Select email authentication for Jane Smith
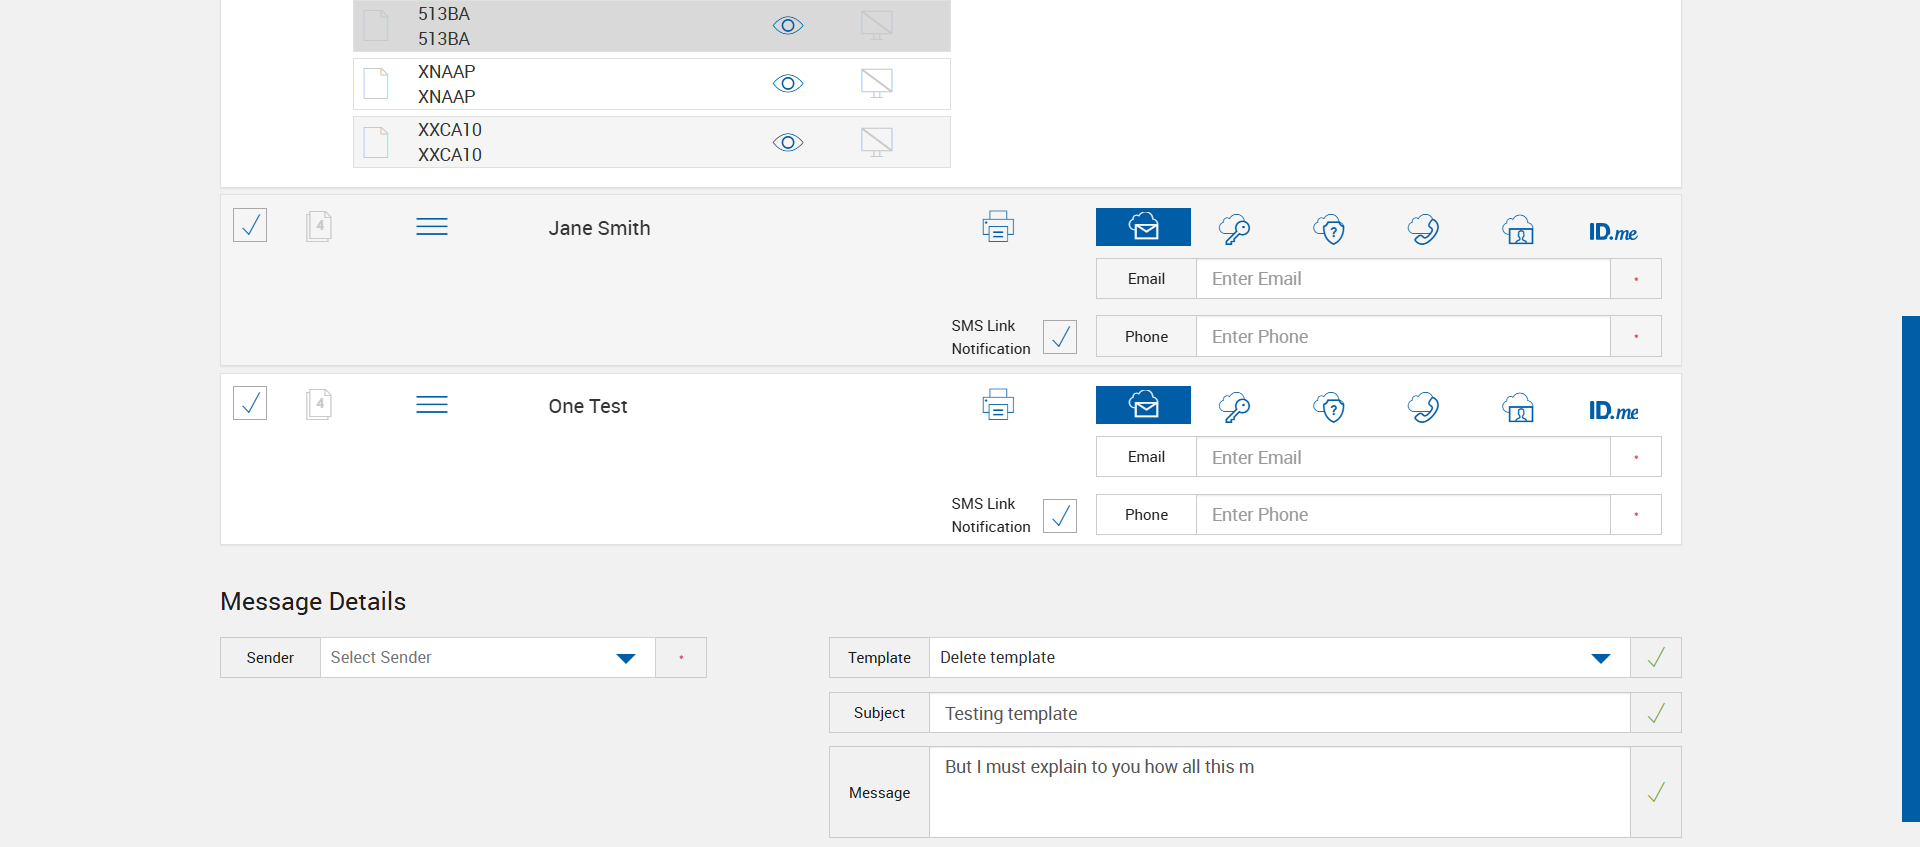 pos(1143,227)
